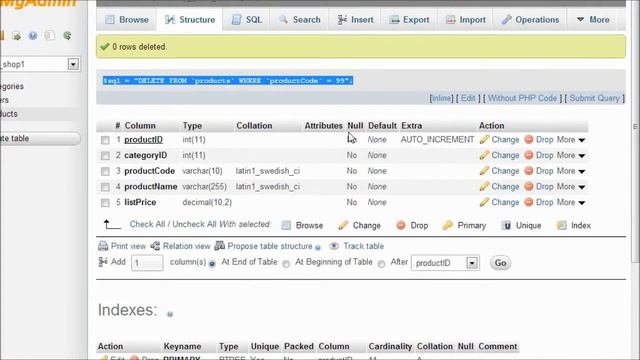Click the Track table eye icon
The image size is (640, 360).
[334, 246]
